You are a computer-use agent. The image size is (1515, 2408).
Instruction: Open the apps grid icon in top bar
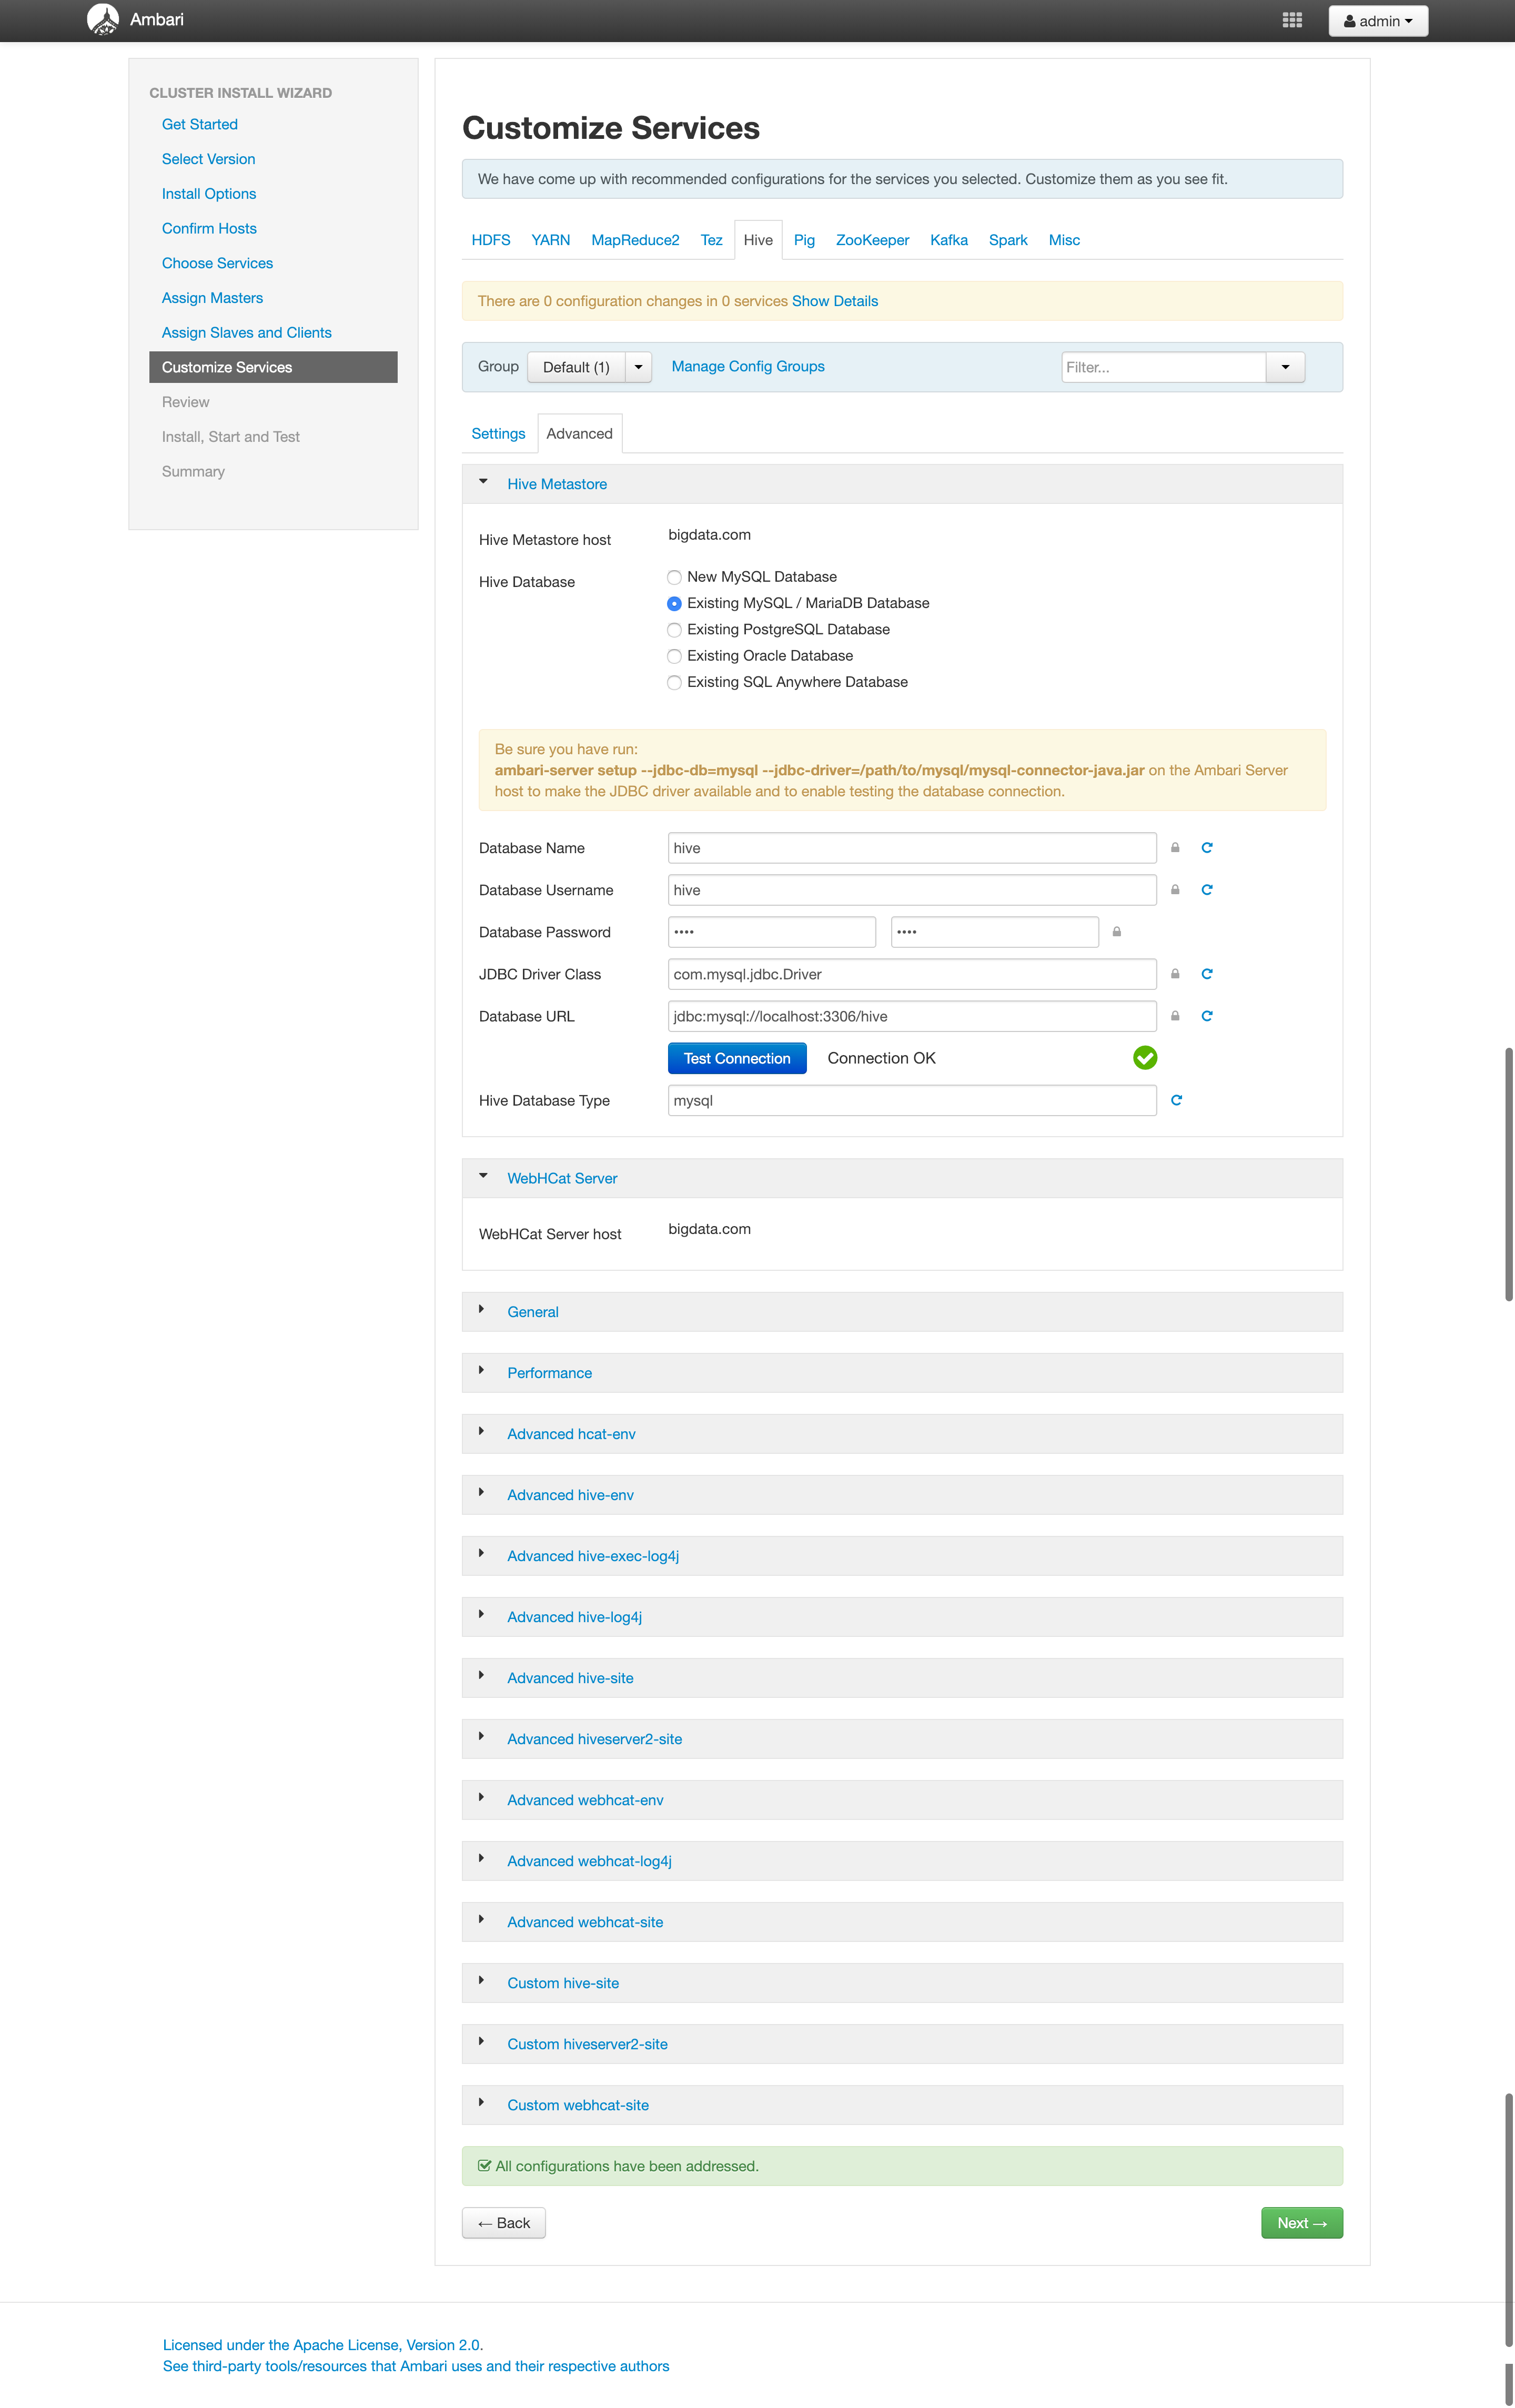point(1292,19)
